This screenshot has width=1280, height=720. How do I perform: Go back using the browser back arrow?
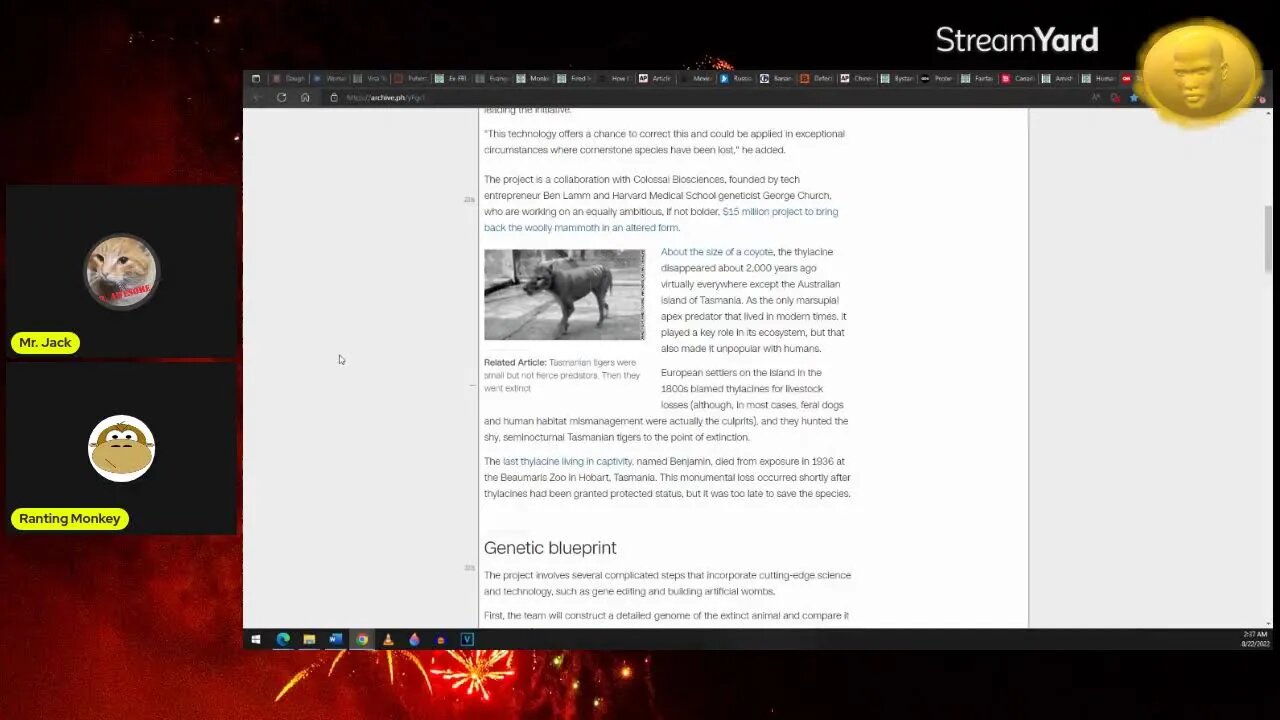(257, 97)
